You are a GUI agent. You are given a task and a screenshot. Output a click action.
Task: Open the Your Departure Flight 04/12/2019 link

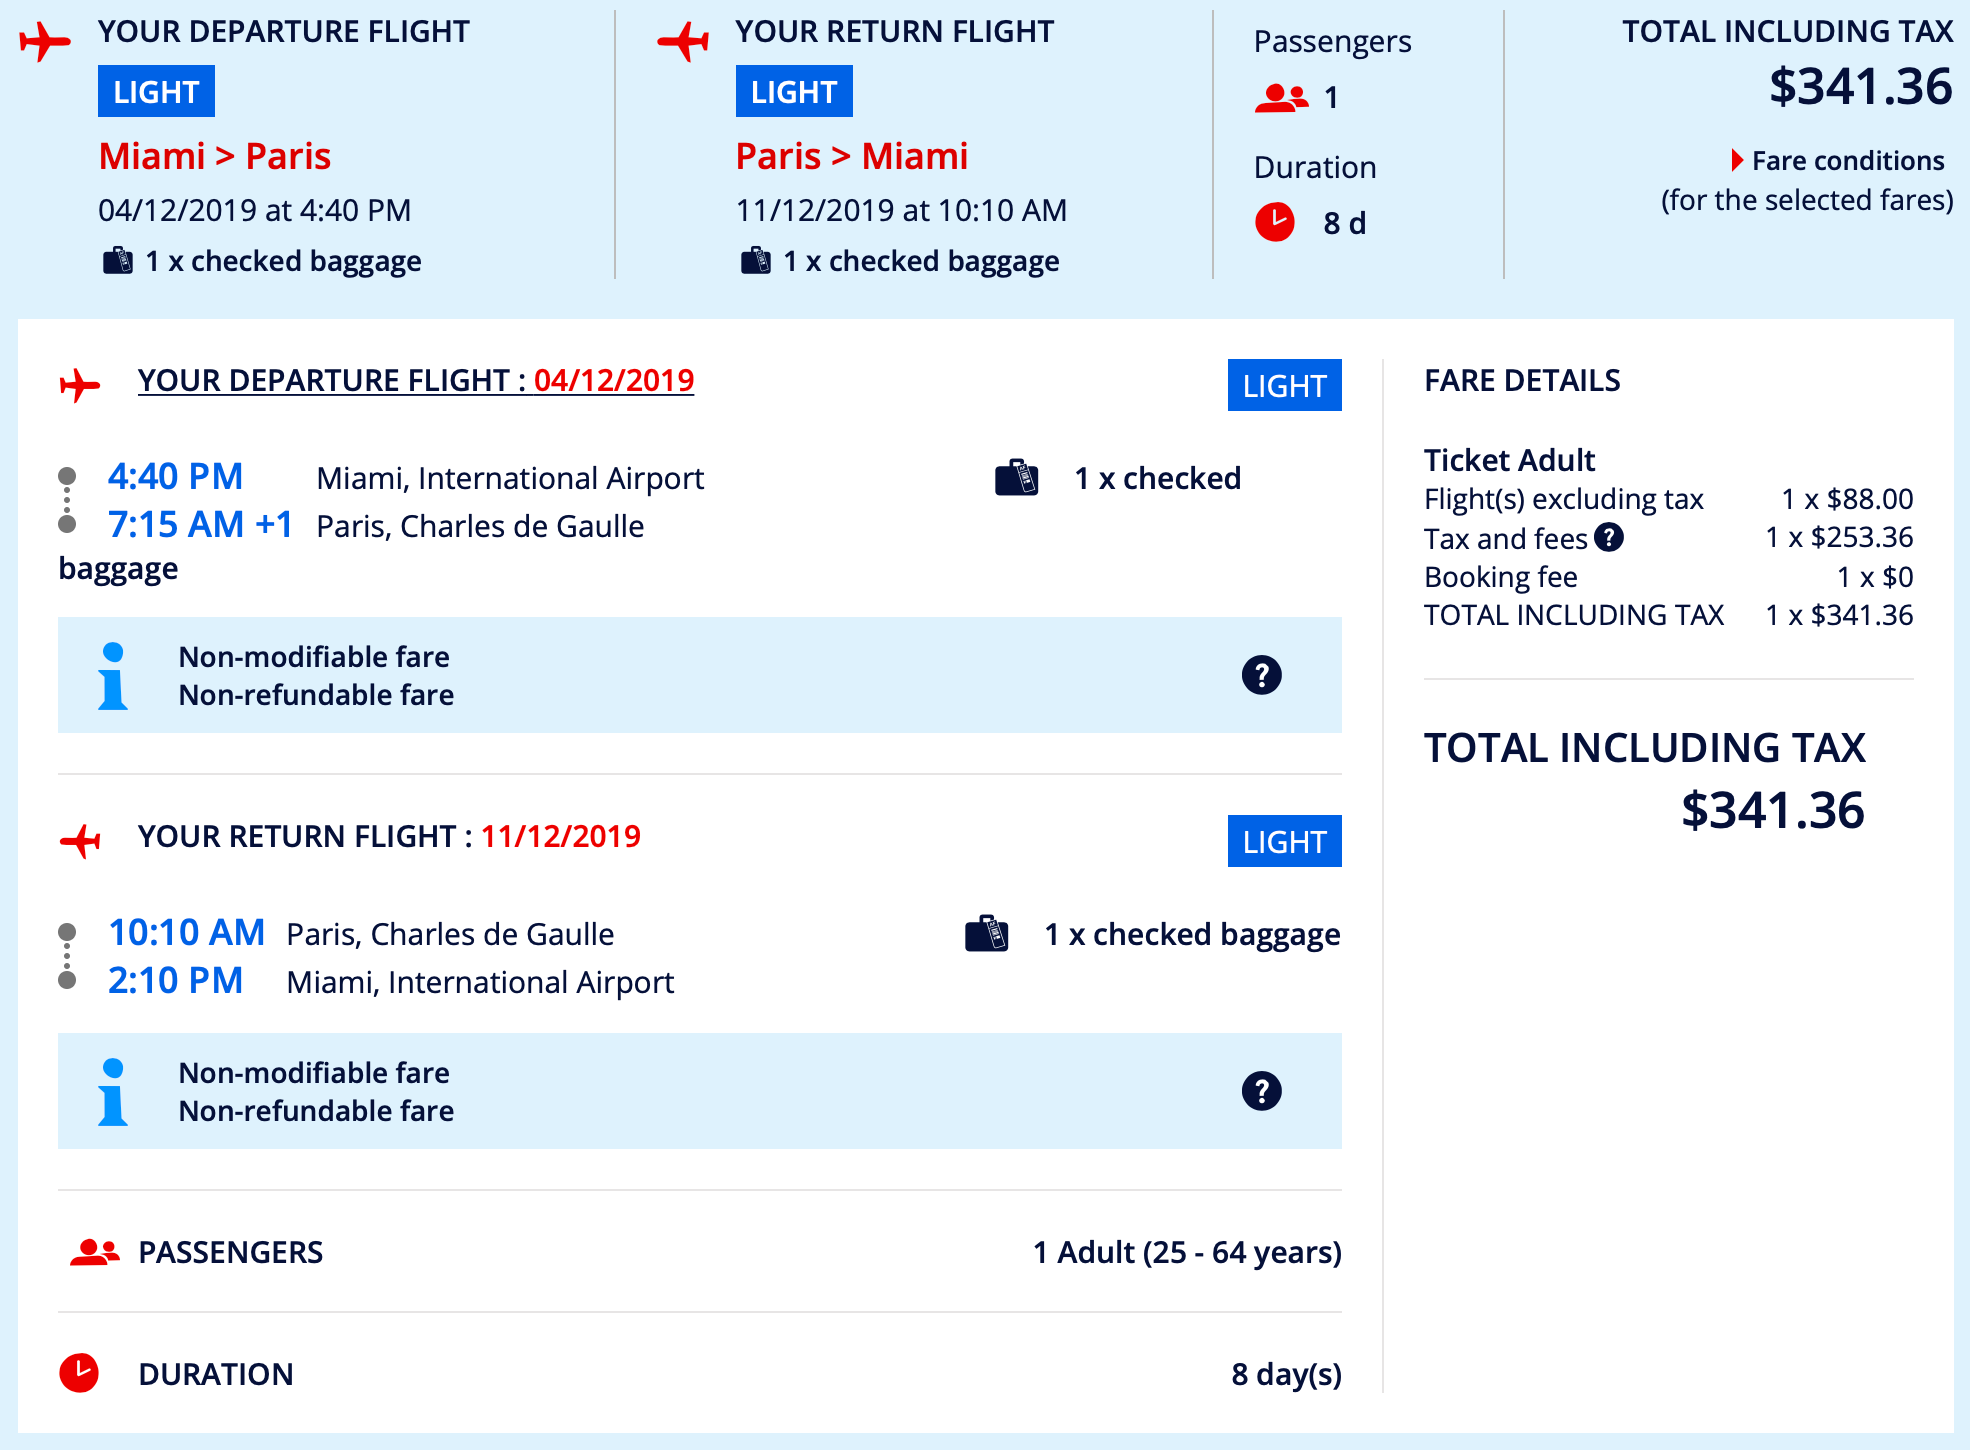point(415,381)
